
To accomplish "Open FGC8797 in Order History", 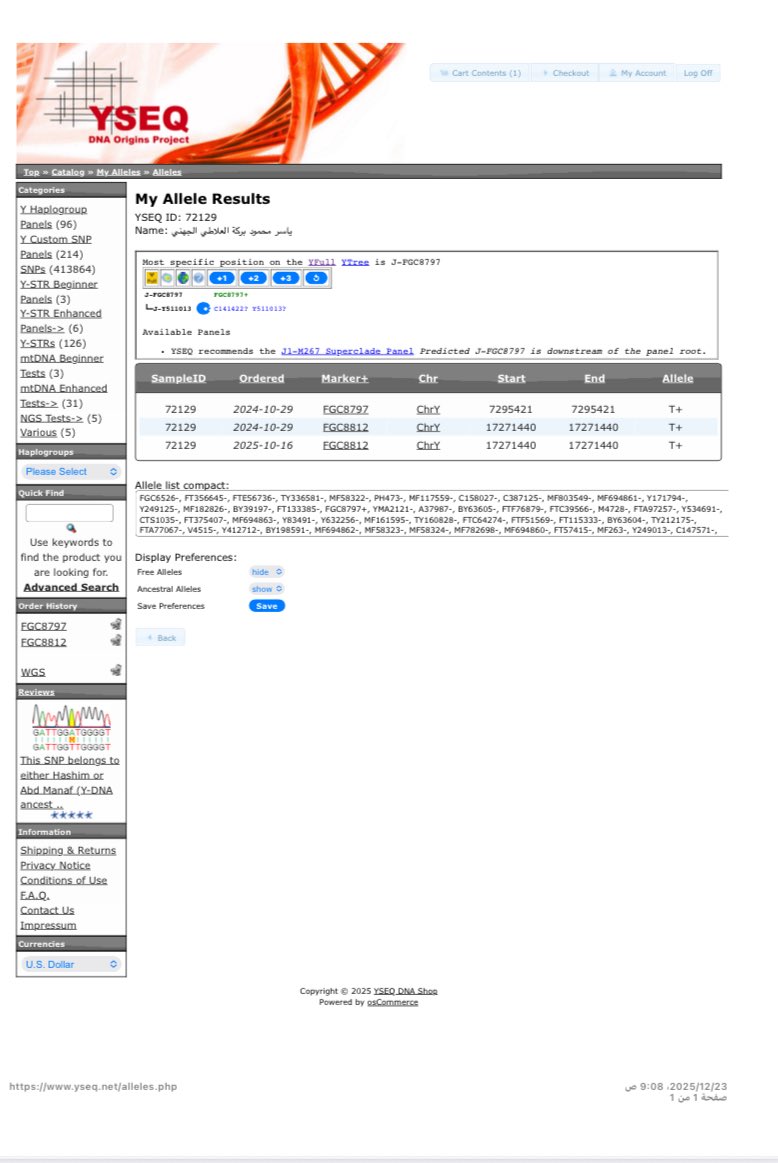I will tap(44, 626).
